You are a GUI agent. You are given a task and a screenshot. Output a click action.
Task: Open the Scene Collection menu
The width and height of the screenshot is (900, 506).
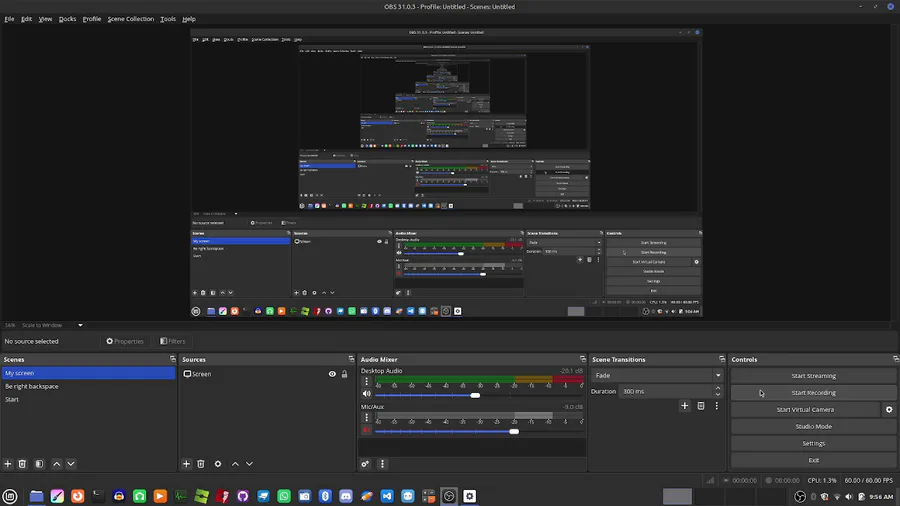[x=131, y=19]
